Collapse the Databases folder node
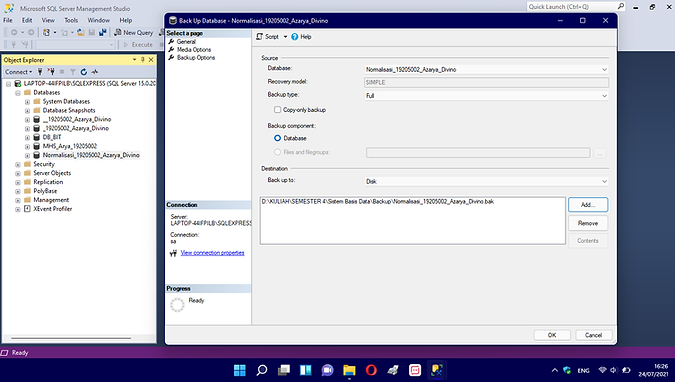Screen dimensions: 675x382 click(x=18, y=93)
